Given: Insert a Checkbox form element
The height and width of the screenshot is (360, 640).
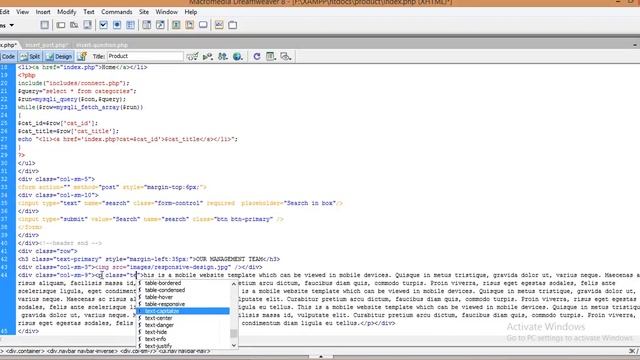Looking at the screenshot, I should pos(103,25).
